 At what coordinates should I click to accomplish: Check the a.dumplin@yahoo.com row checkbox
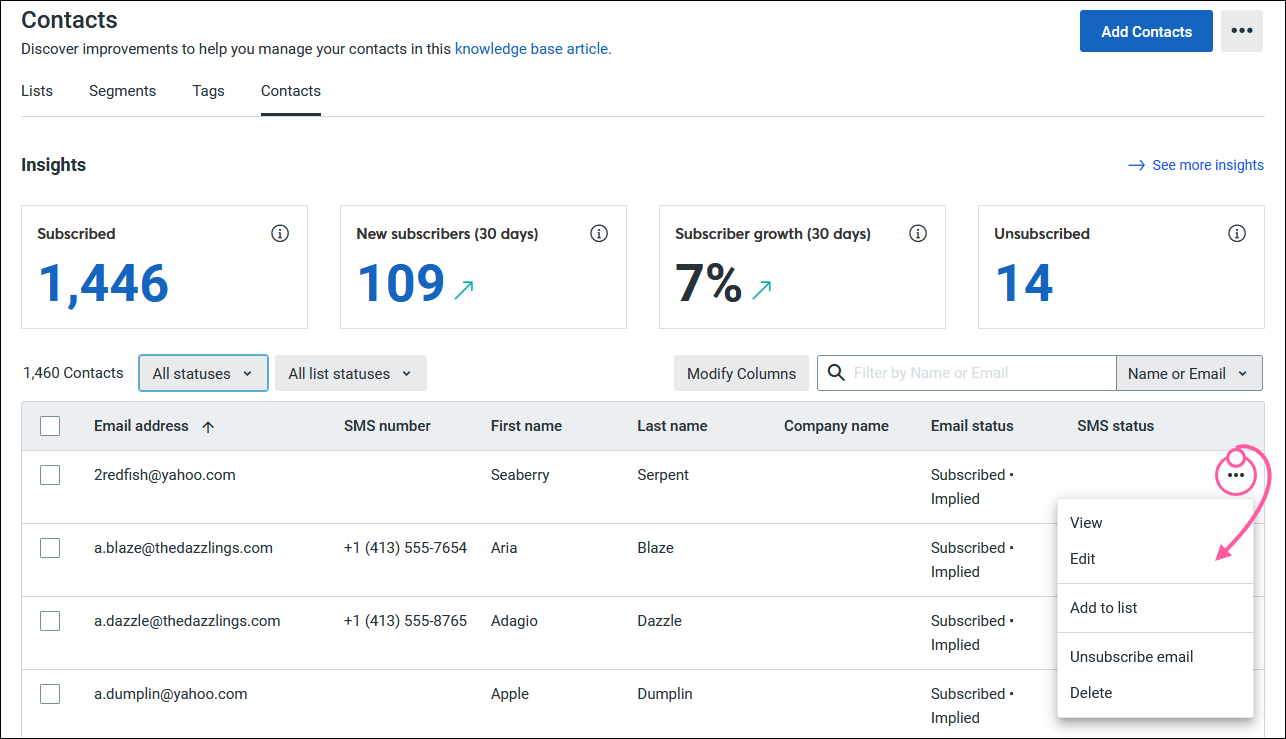[x=50, y=694]
